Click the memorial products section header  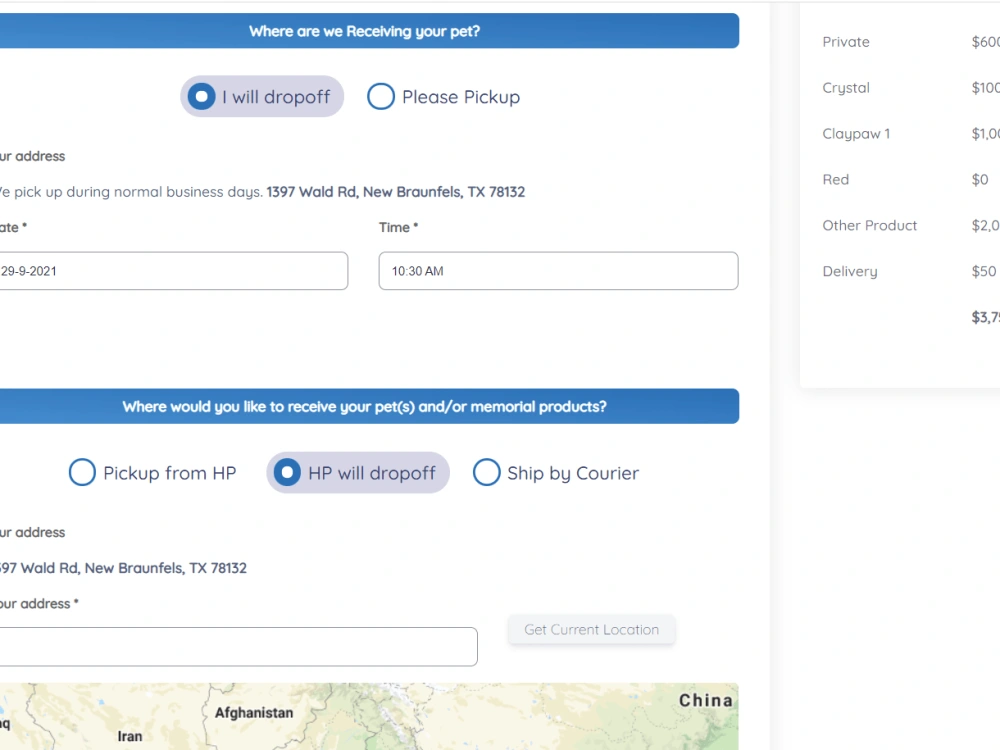[x=365, y=407]
